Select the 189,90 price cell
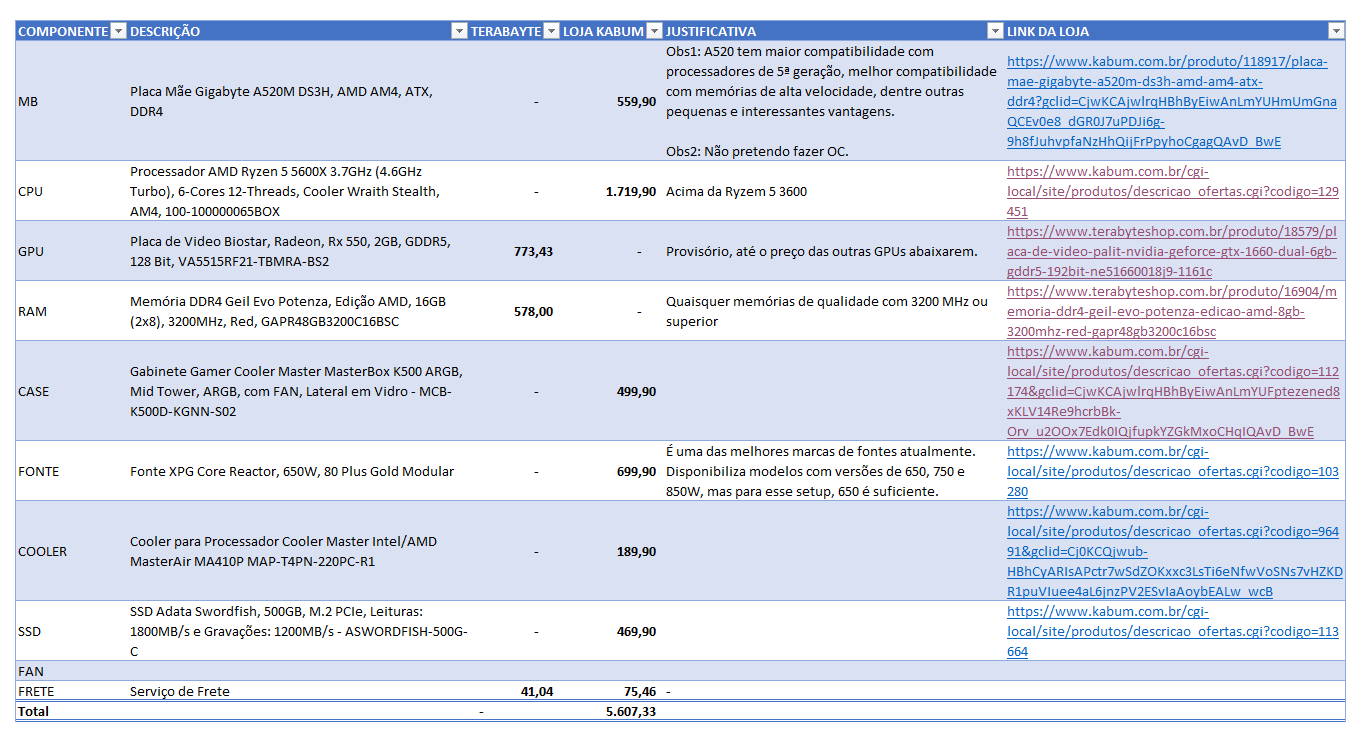This screenshot has height=741, width=1361. 611,551
